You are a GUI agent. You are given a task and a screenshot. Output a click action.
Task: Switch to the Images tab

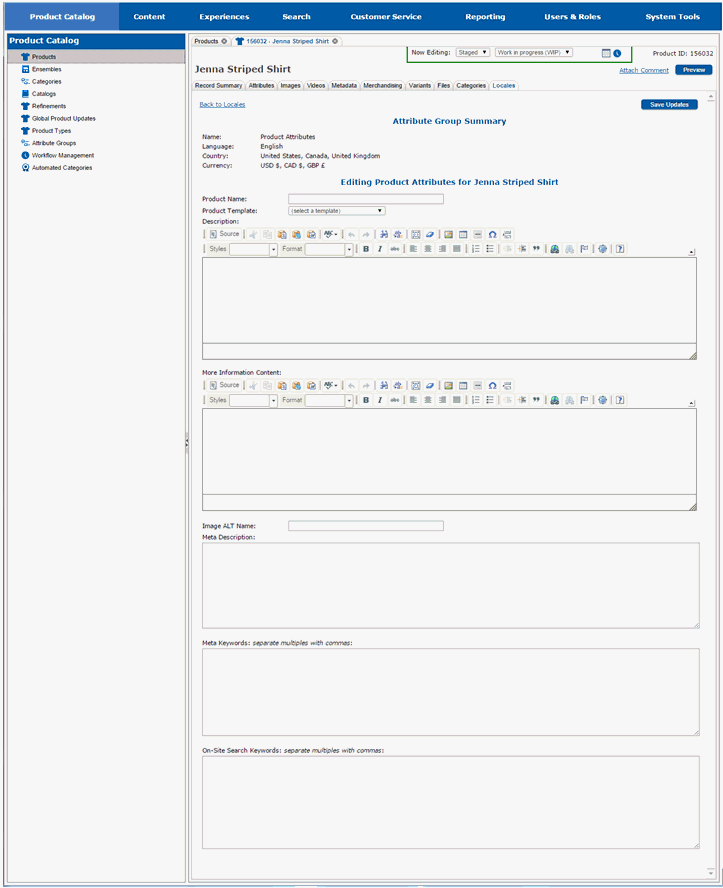tap(290, 86)
